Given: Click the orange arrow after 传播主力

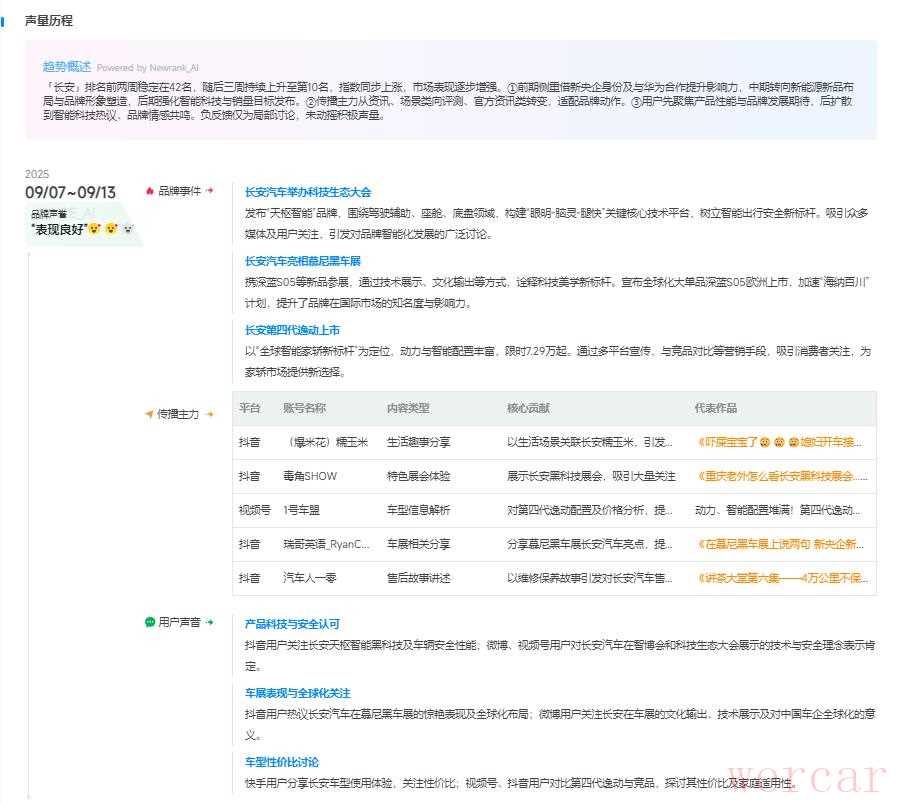Looking at the screenshot, I should point(210,414).
